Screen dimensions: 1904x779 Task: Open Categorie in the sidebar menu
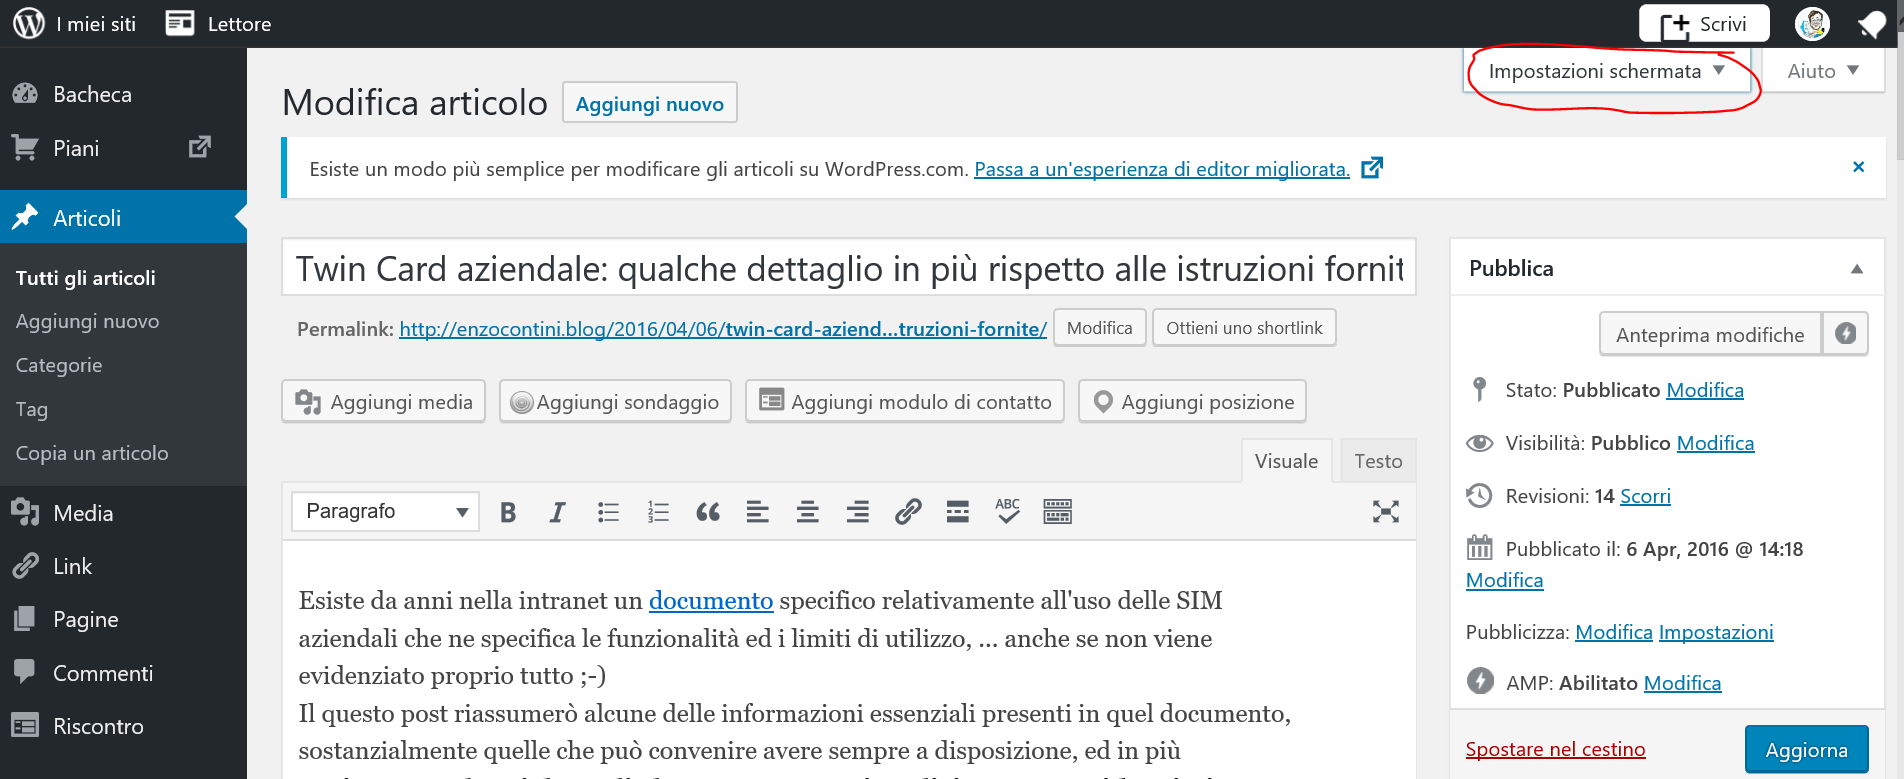click(59, 365)
